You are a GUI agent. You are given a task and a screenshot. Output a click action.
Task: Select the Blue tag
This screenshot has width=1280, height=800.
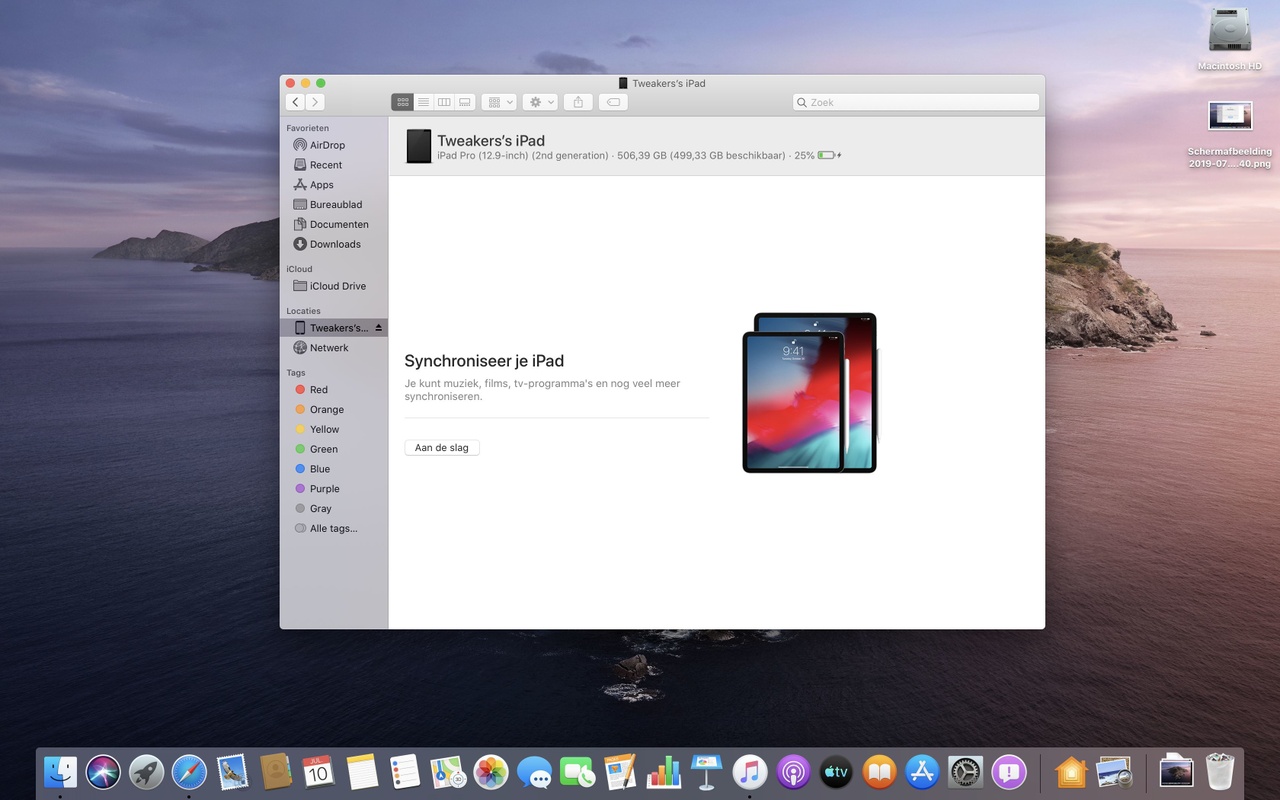[334, 469]
